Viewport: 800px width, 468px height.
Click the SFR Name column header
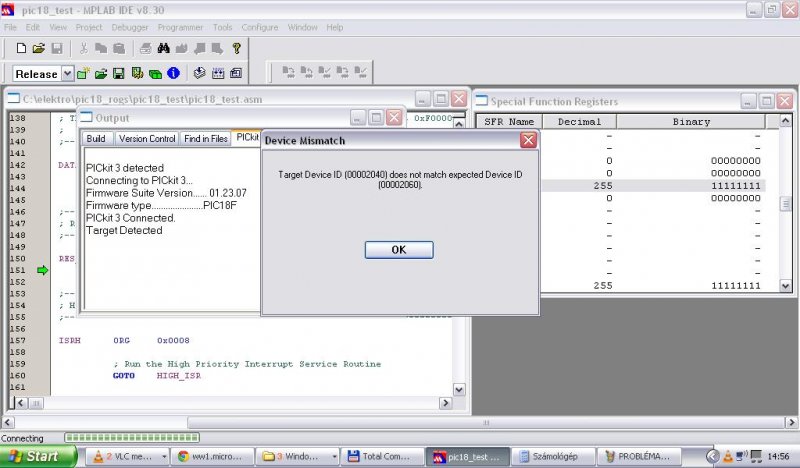509,122
